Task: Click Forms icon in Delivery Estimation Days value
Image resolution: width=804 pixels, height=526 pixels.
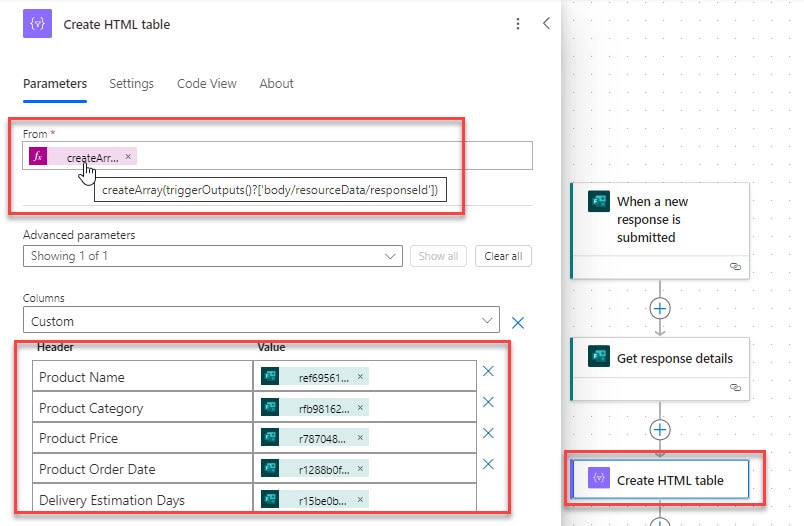Action: pos(270,499)
